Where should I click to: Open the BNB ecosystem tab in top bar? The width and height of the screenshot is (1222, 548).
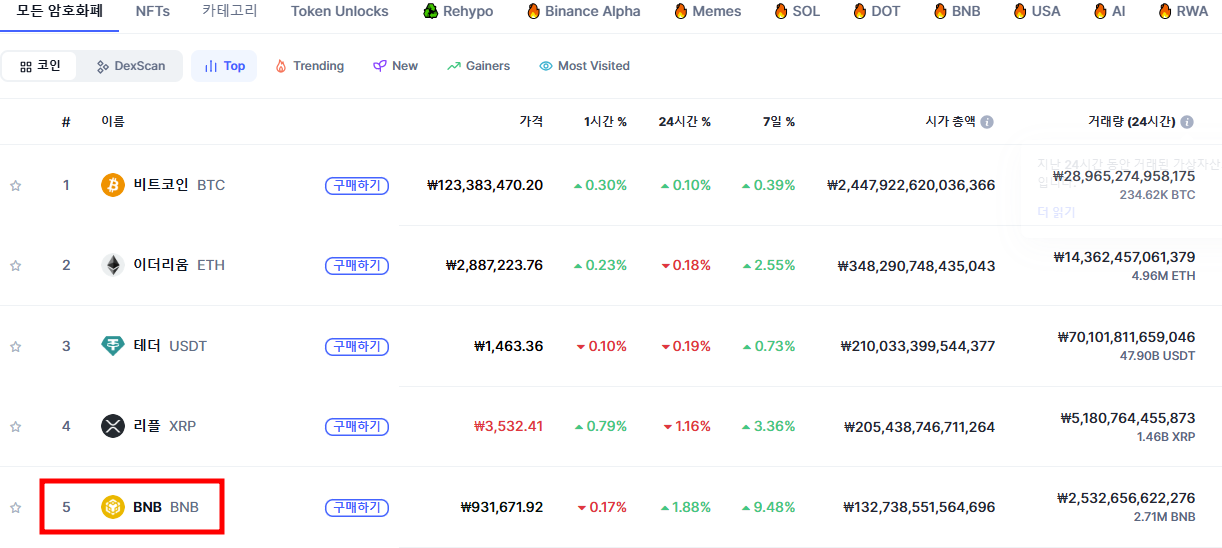pyautogui.click(x=956, y=11)
